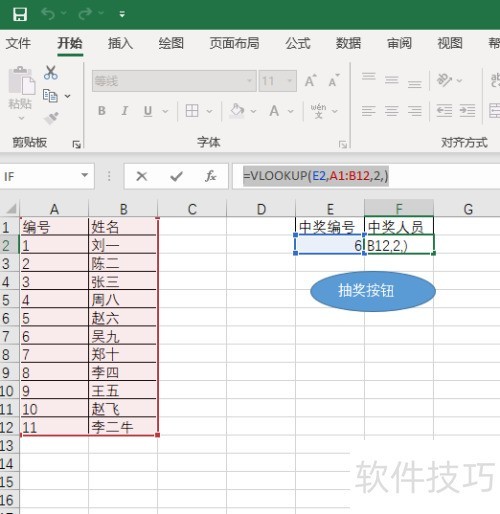
Task: Click the Increase Font Size icon
Action: pyautogui.click(x=310, y=81)
